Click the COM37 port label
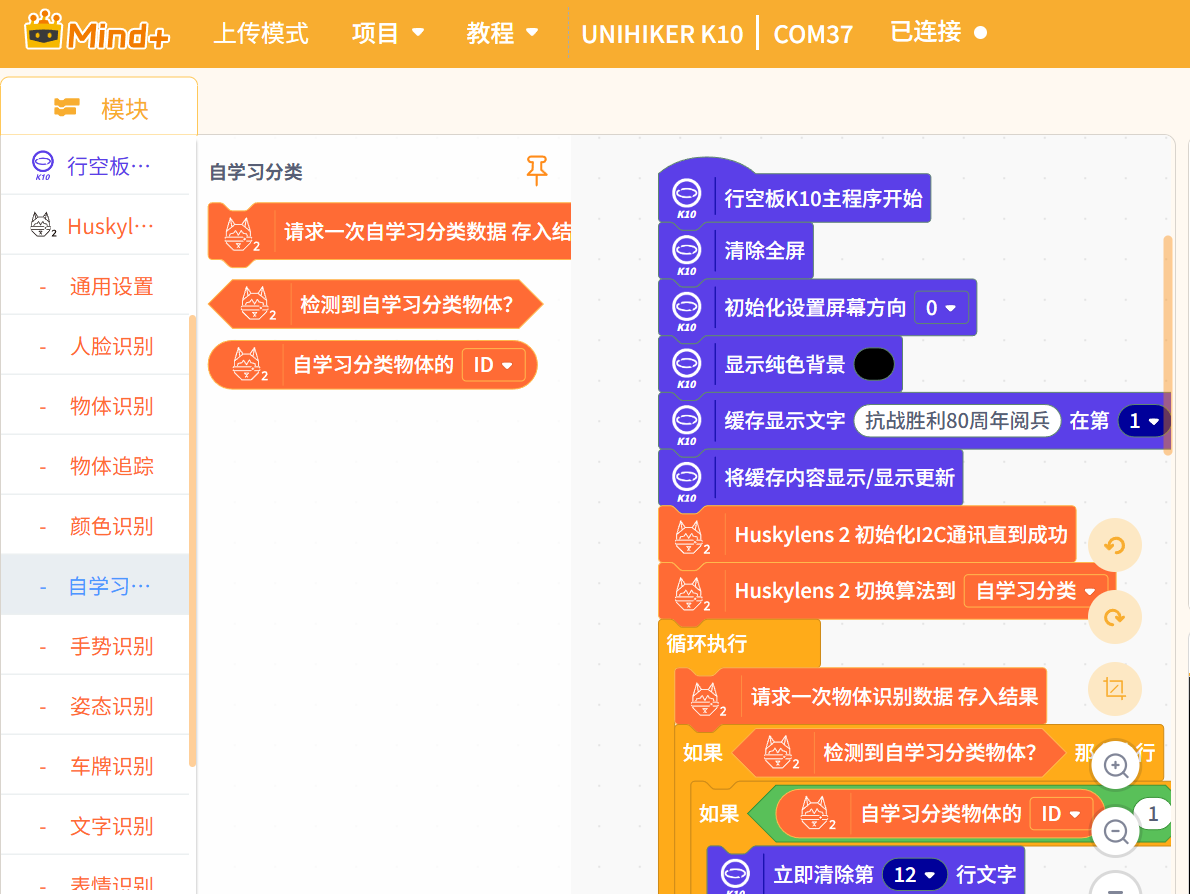The image size is (1190, 894). (x=813, y=34)
